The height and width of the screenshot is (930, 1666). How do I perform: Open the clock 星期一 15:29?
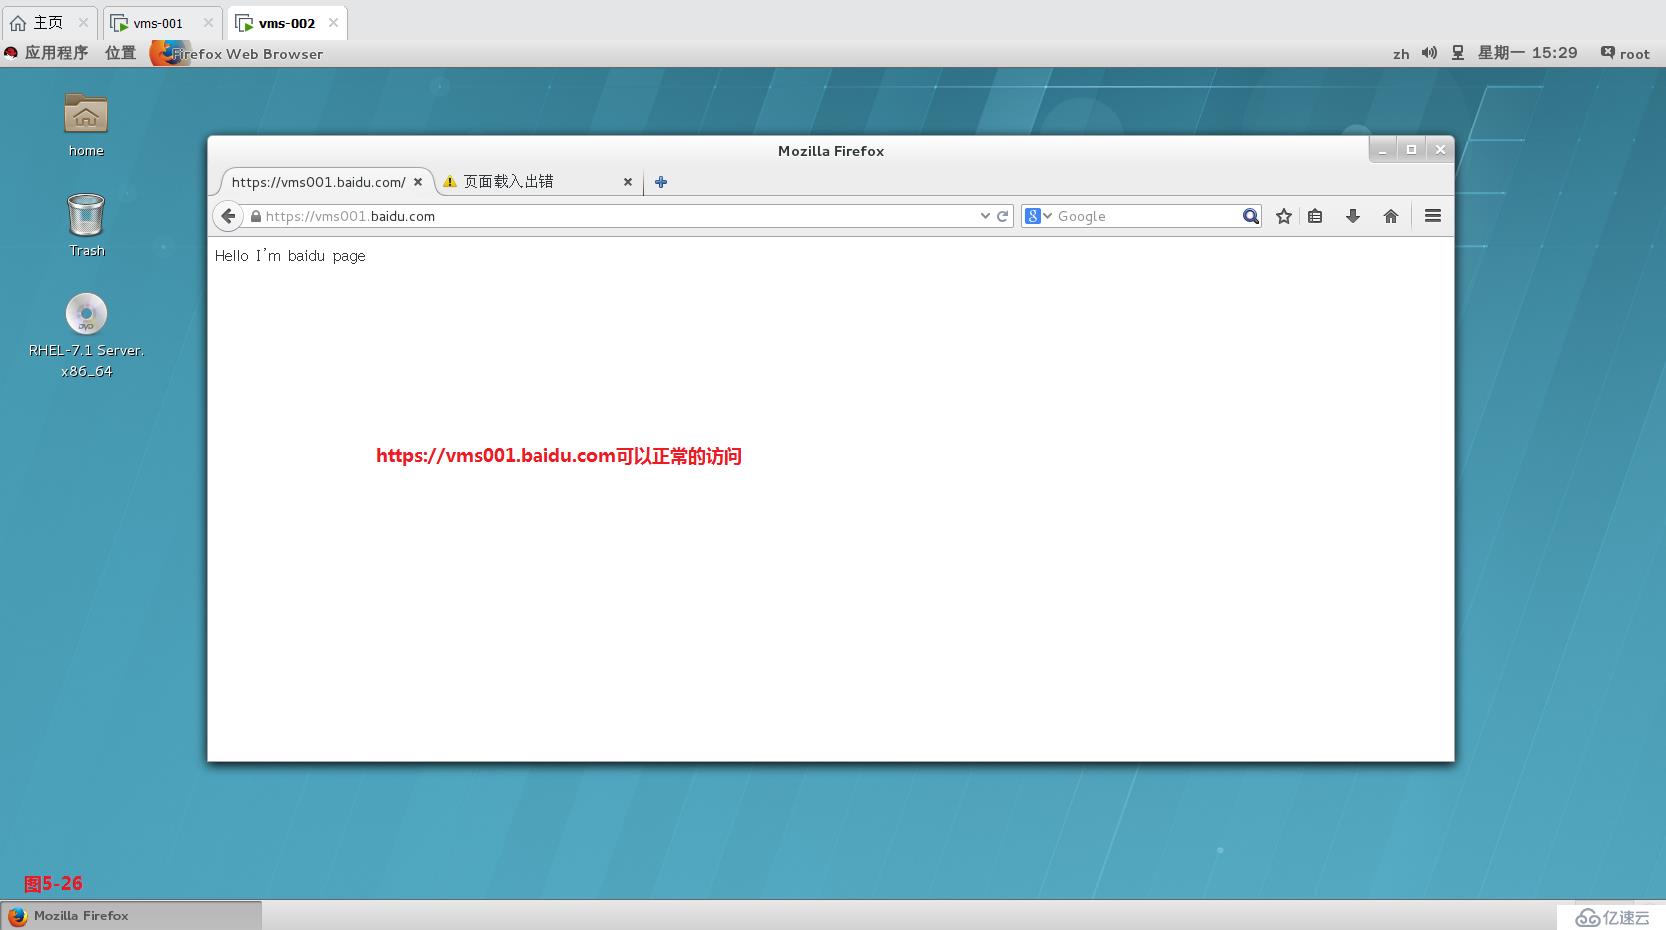(x=1527, y=53)
